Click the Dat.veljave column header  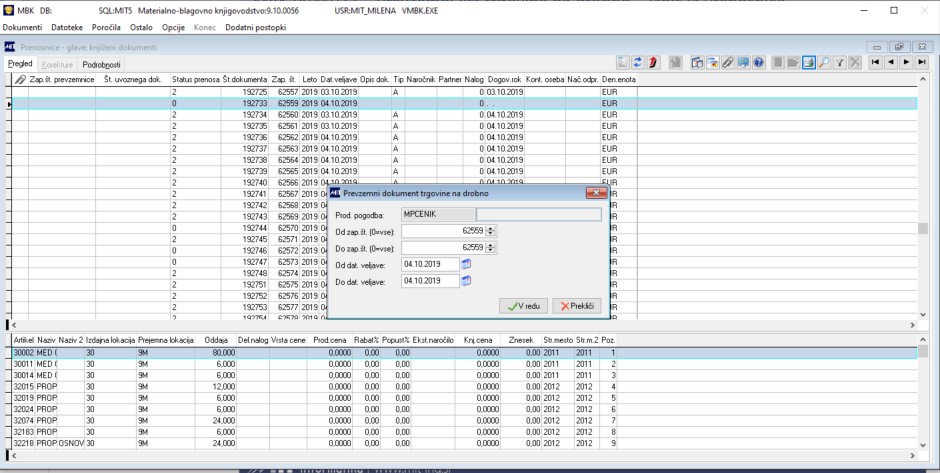coord(339,79)
